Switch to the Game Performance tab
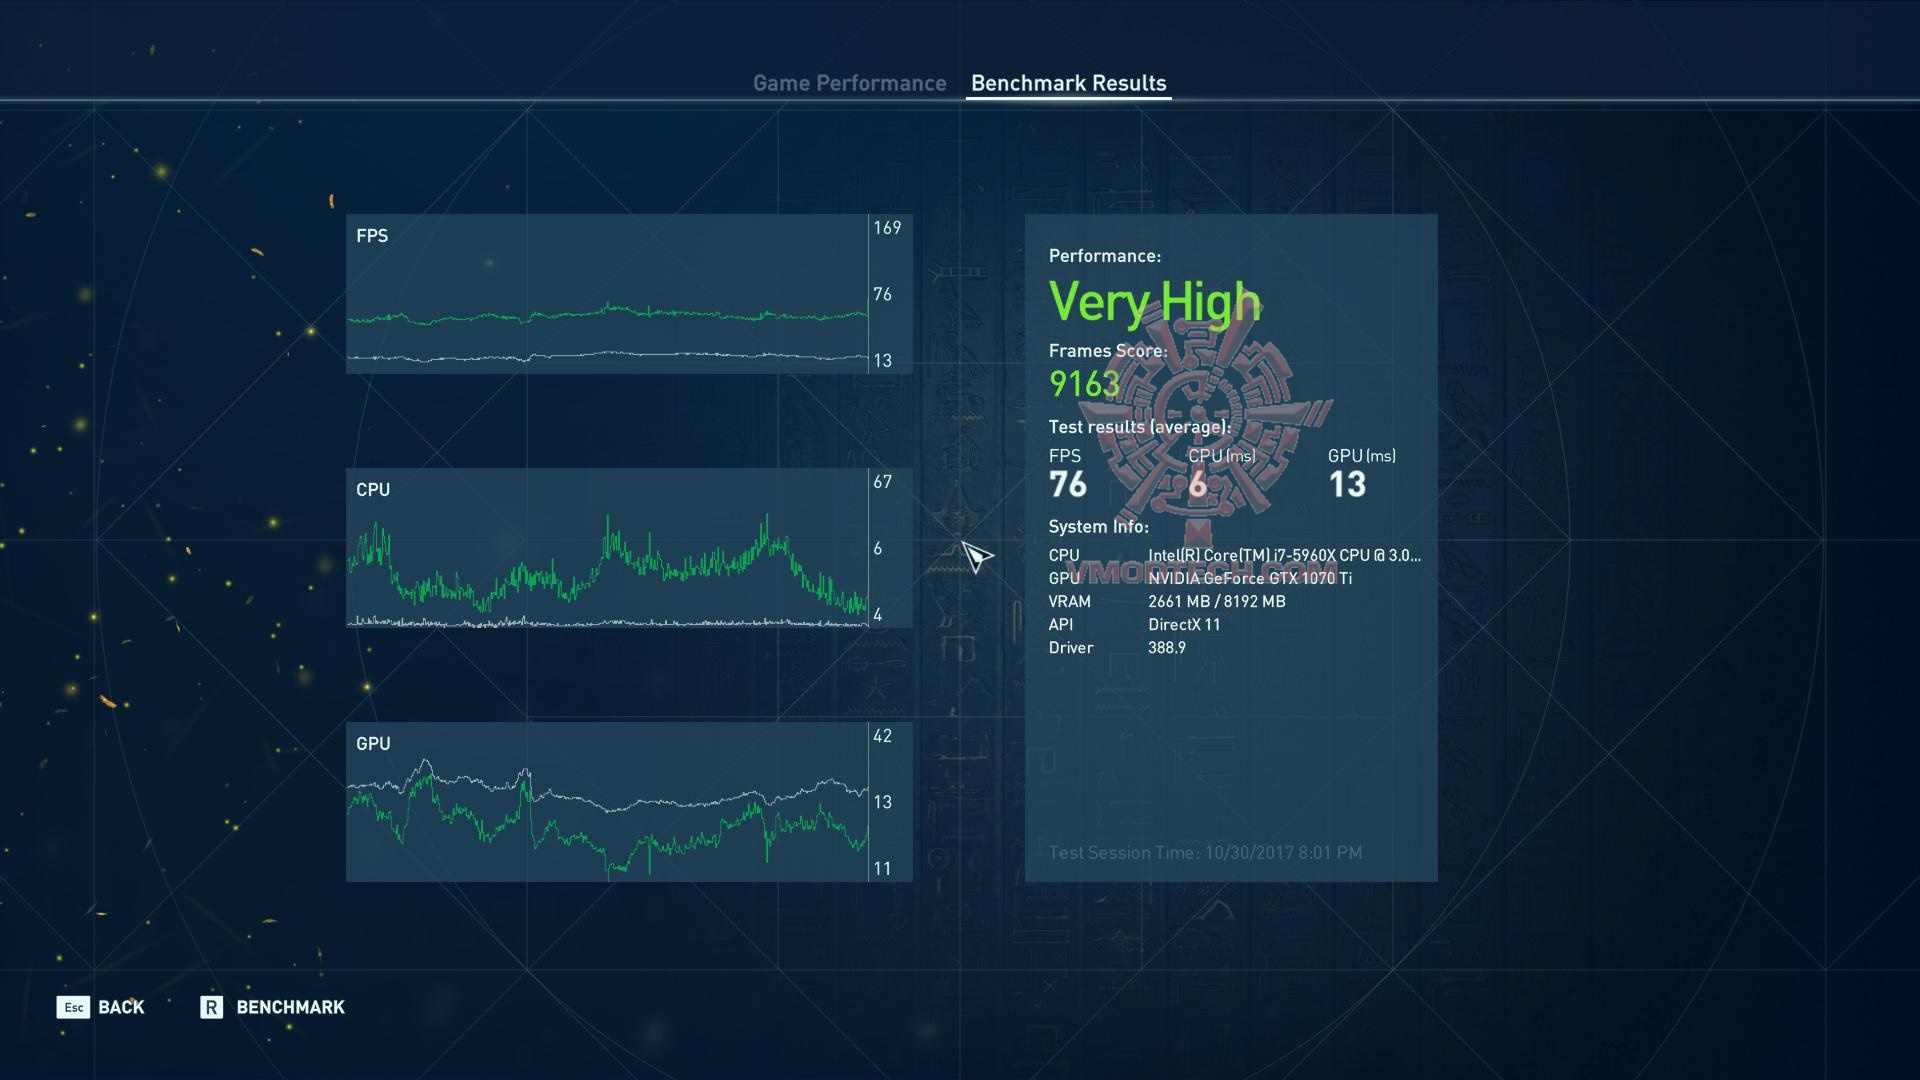Image resolution: width=1920 pixels, height=1080 pixels. 849,84
